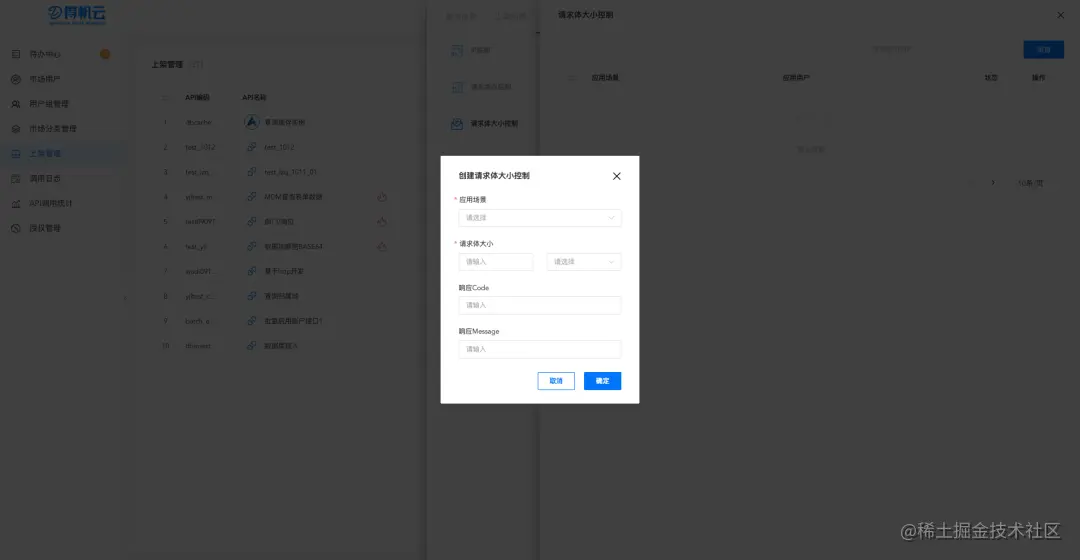This screenshot has width=1080, height=560.
Task: Click the link icon in row 3
Action: tap(251, 172)
